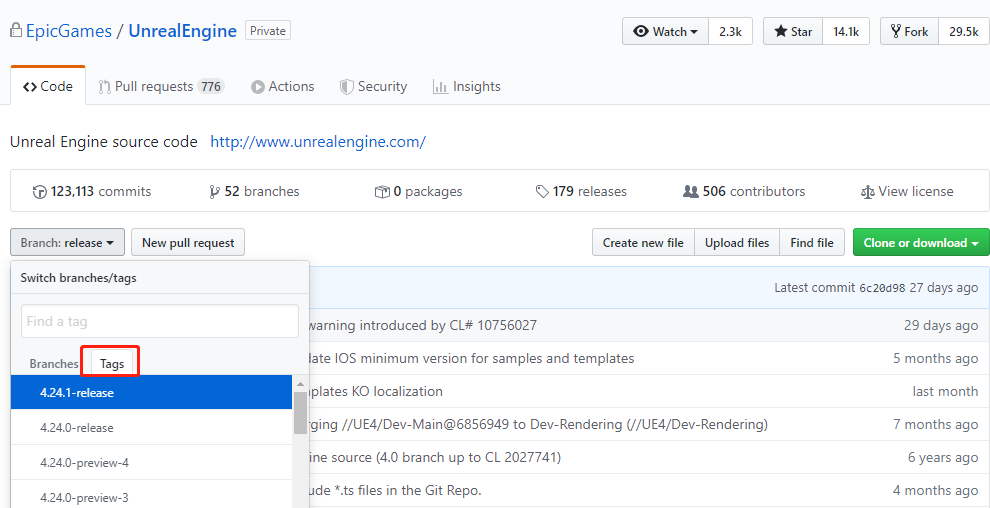This screenshot has height=508, width=990.
Task: Click the commits clock icon
Action: pyautogui.click(x=39, y=192)
